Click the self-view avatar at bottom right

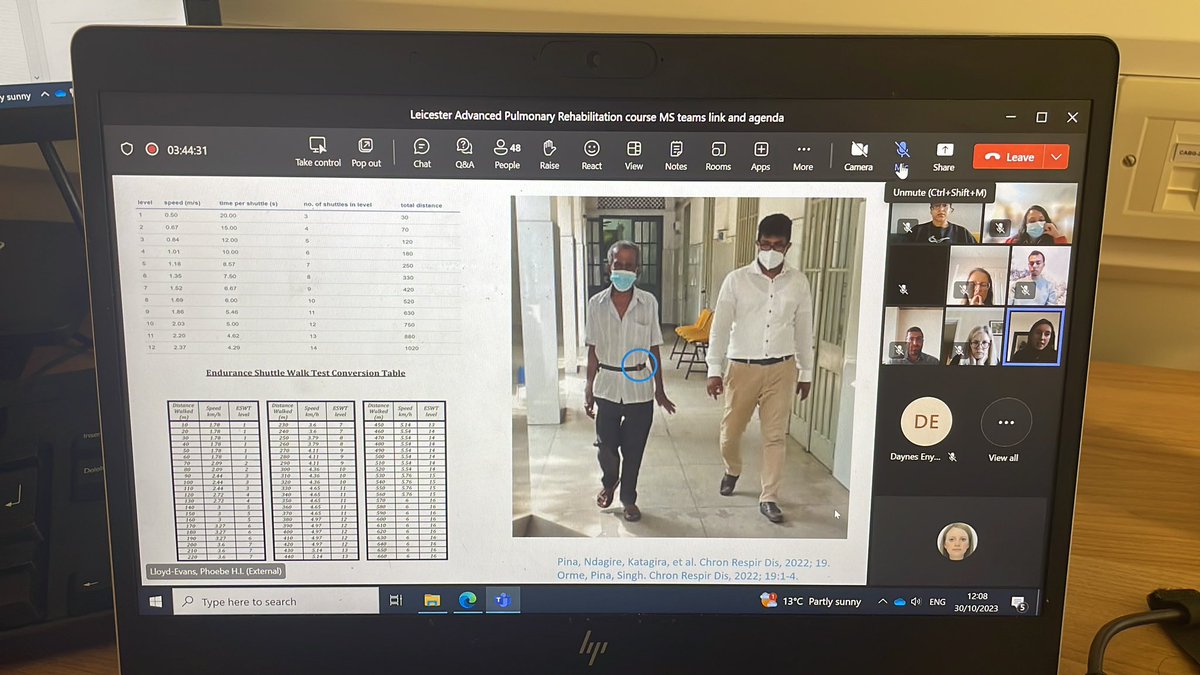point(955,541)
